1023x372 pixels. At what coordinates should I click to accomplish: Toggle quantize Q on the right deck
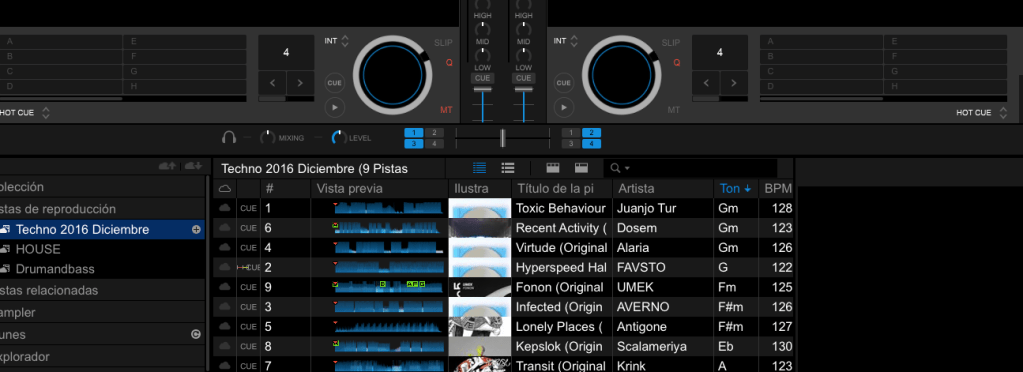tap(677, 63)
